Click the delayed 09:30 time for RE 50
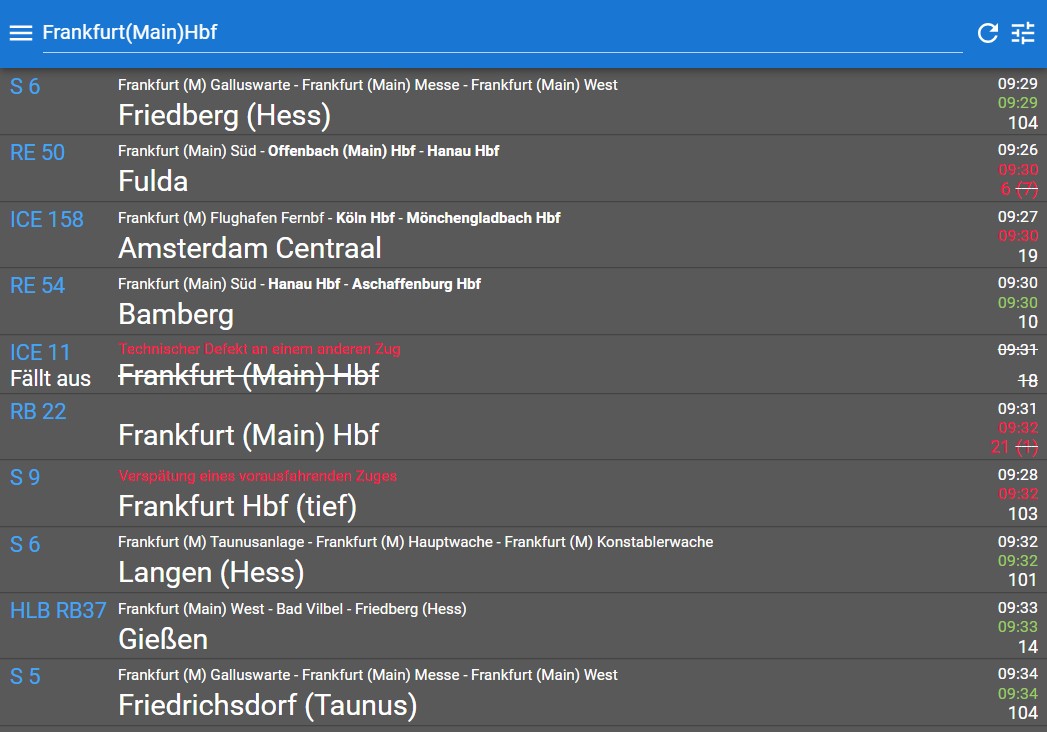This screenshot has height=732, width=1047. click(x=1018, y=170)
